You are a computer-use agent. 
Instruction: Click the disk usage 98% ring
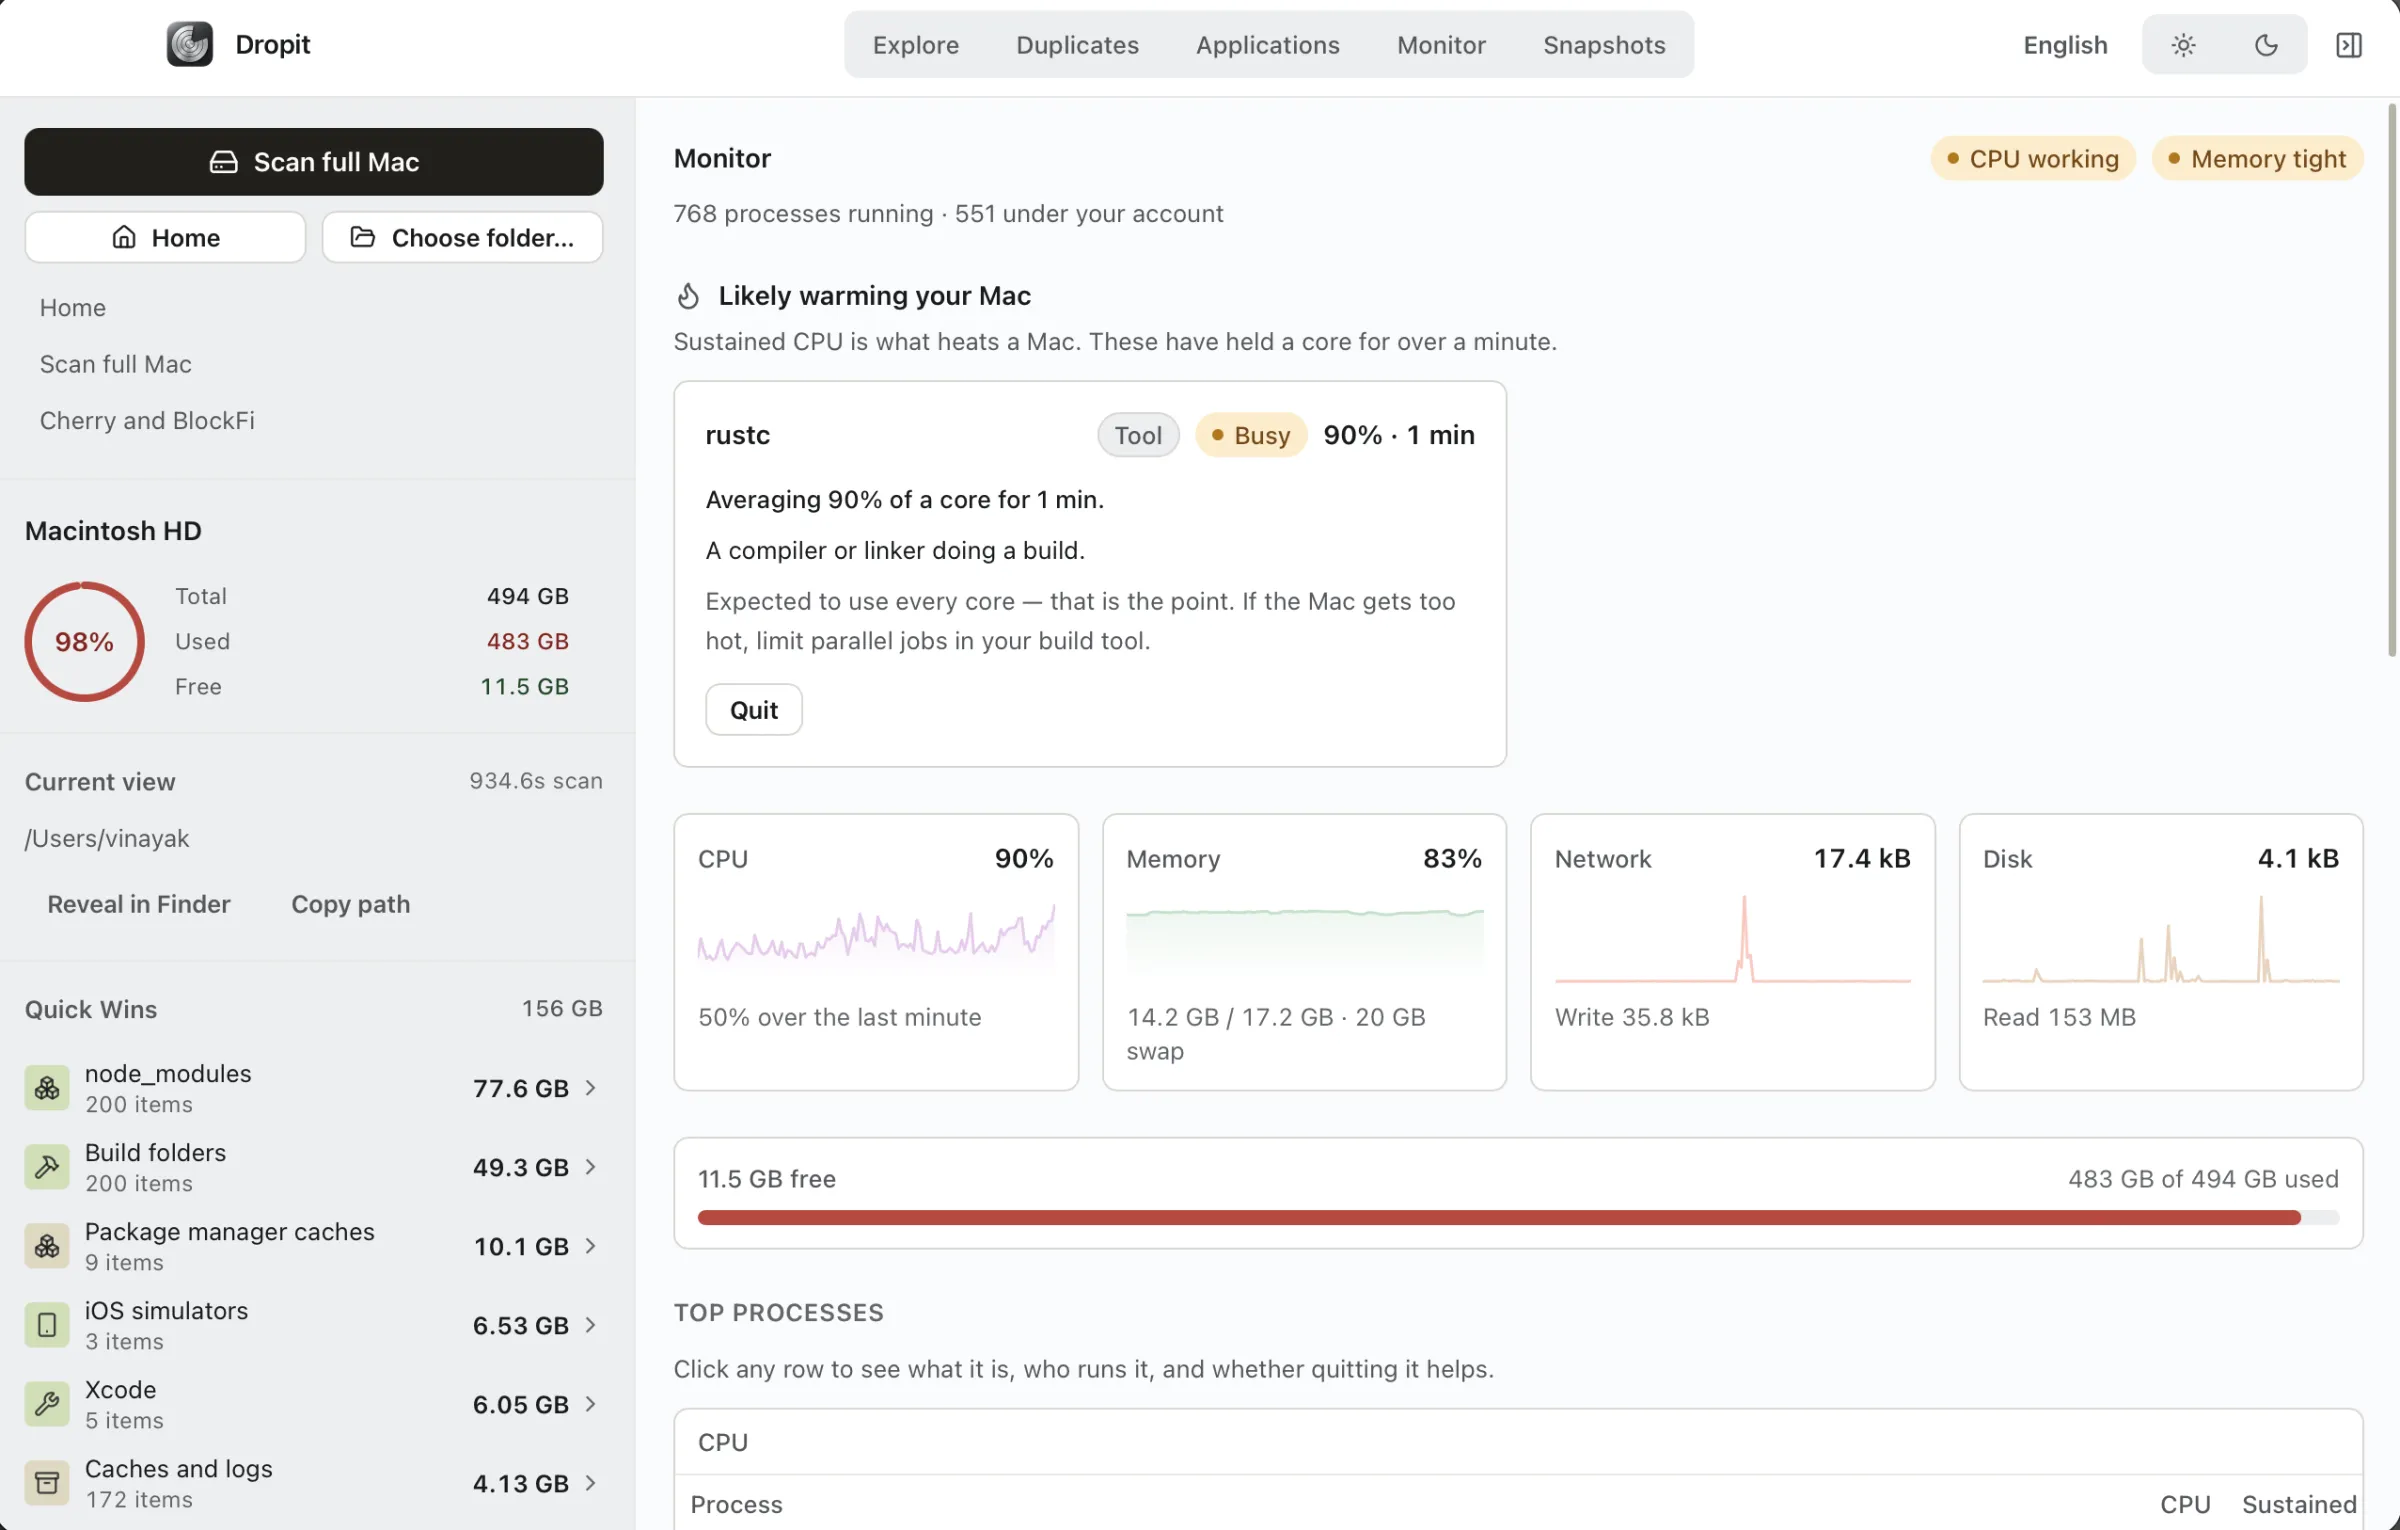point(85,641)
